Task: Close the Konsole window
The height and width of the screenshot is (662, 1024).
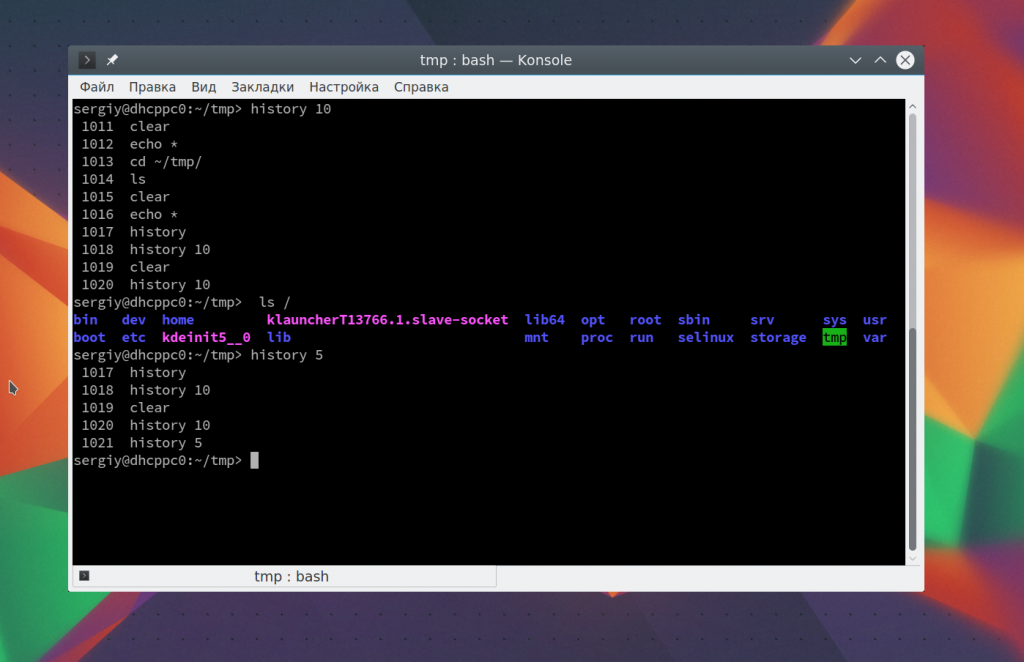Action: tap(905, 60)
